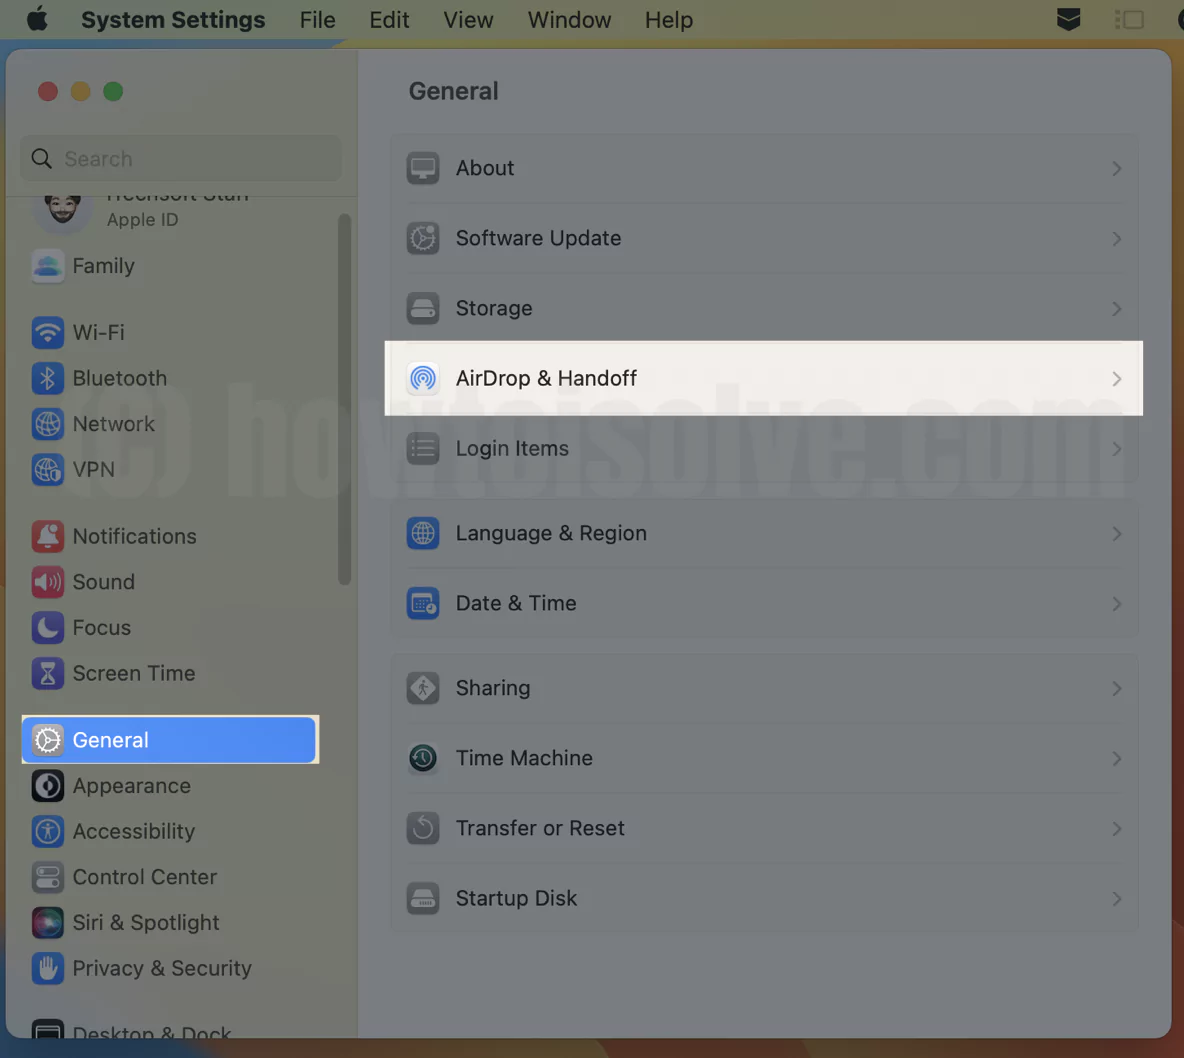
Task: Expand the Language & Region chevron
Action: 1116,534
